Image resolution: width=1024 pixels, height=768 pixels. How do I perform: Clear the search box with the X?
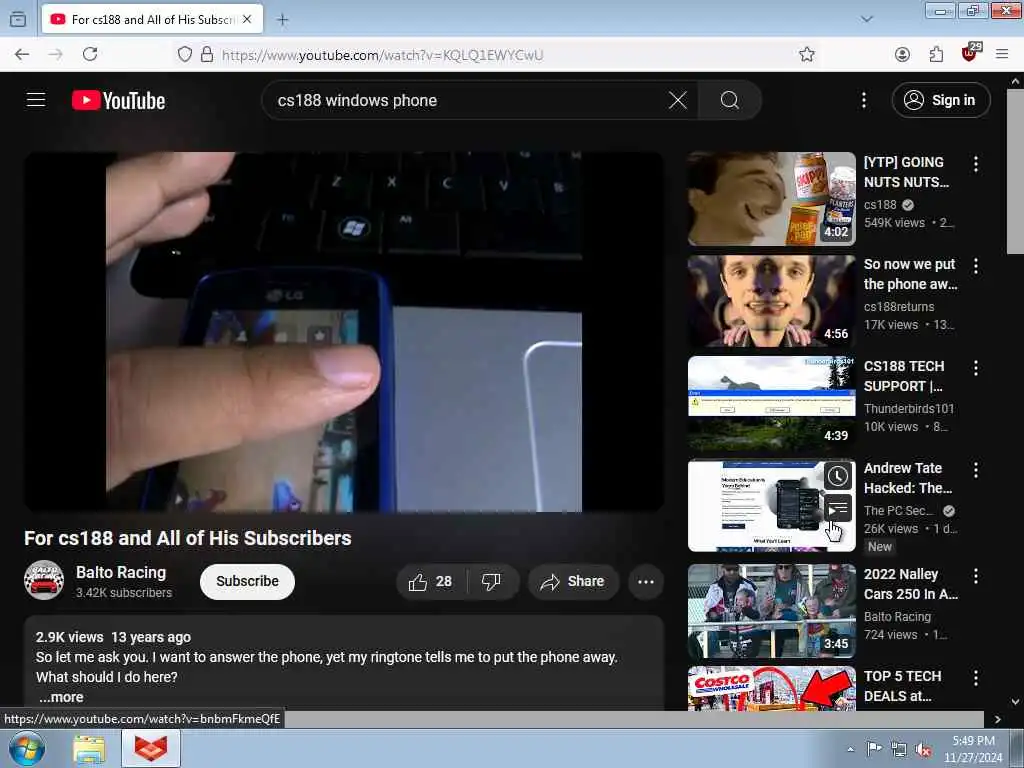(678, 100)
